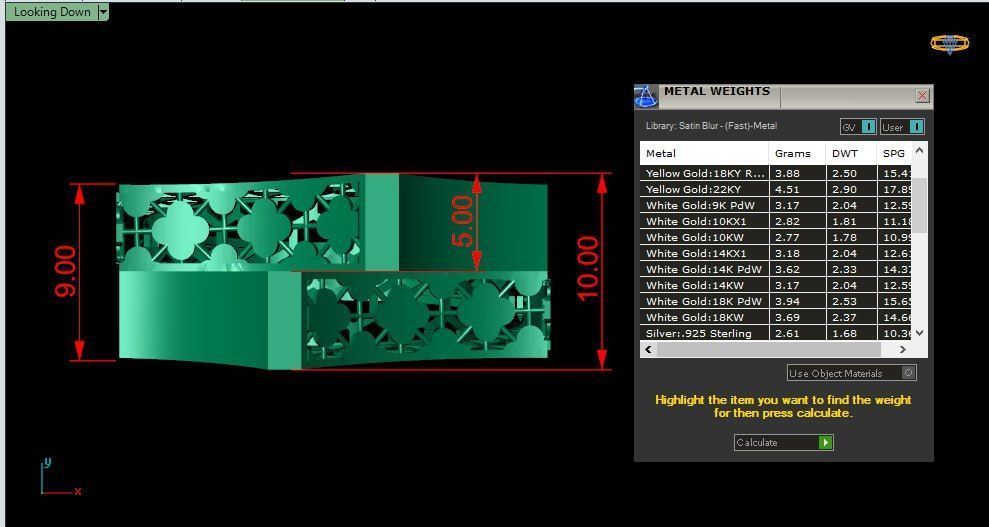The image size is (989, 527).
Task: Click the Metal Weights cone icon
Action: pos(645,96)
